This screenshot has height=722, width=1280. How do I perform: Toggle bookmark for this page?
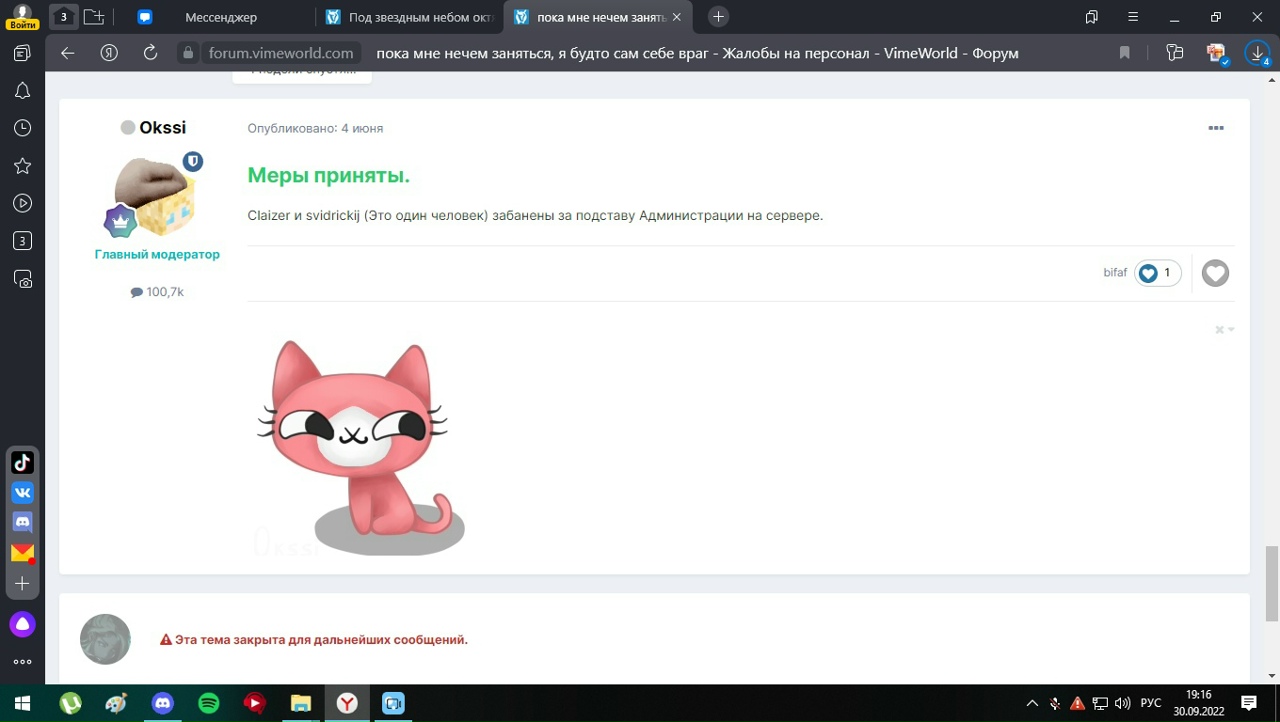(x=1125, y=53)
